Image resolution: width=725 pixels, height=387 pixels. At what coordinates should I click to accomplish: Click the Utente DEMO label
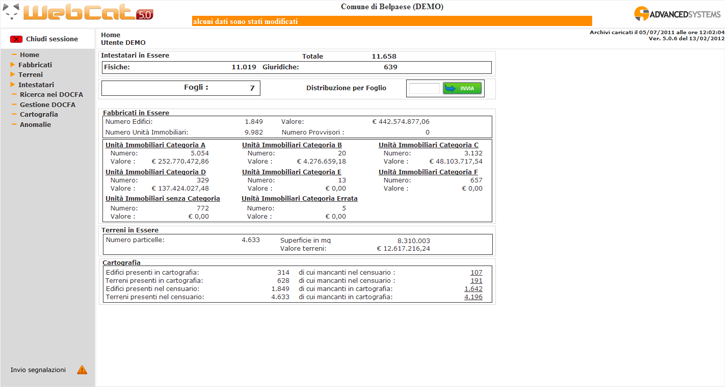[x=123, y=43]
